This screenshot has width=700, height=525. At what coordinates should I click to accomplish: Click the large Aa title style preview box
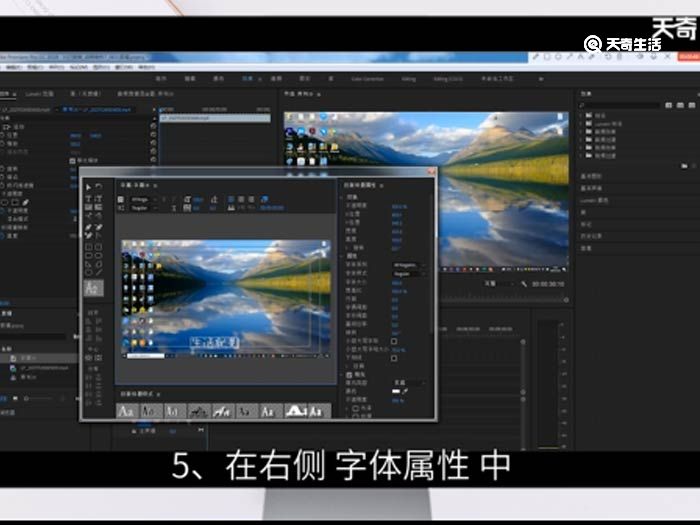[x=93, y=287]
